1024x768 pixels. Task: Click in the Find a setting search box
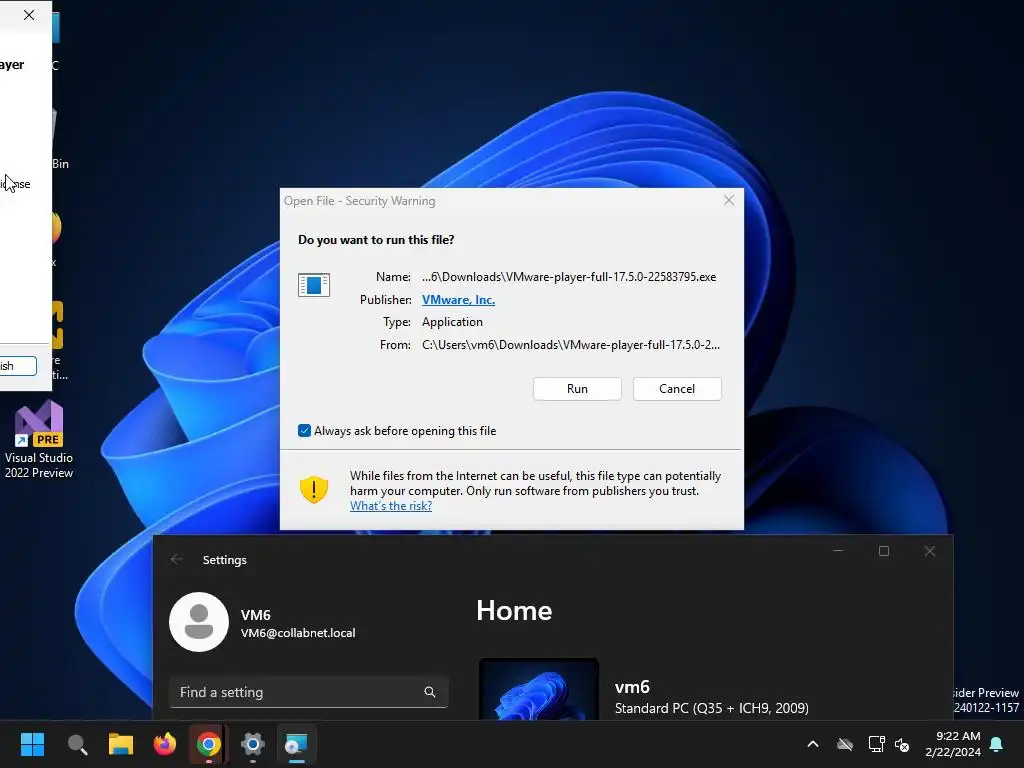pyautogui.click(x=308, y=692)
